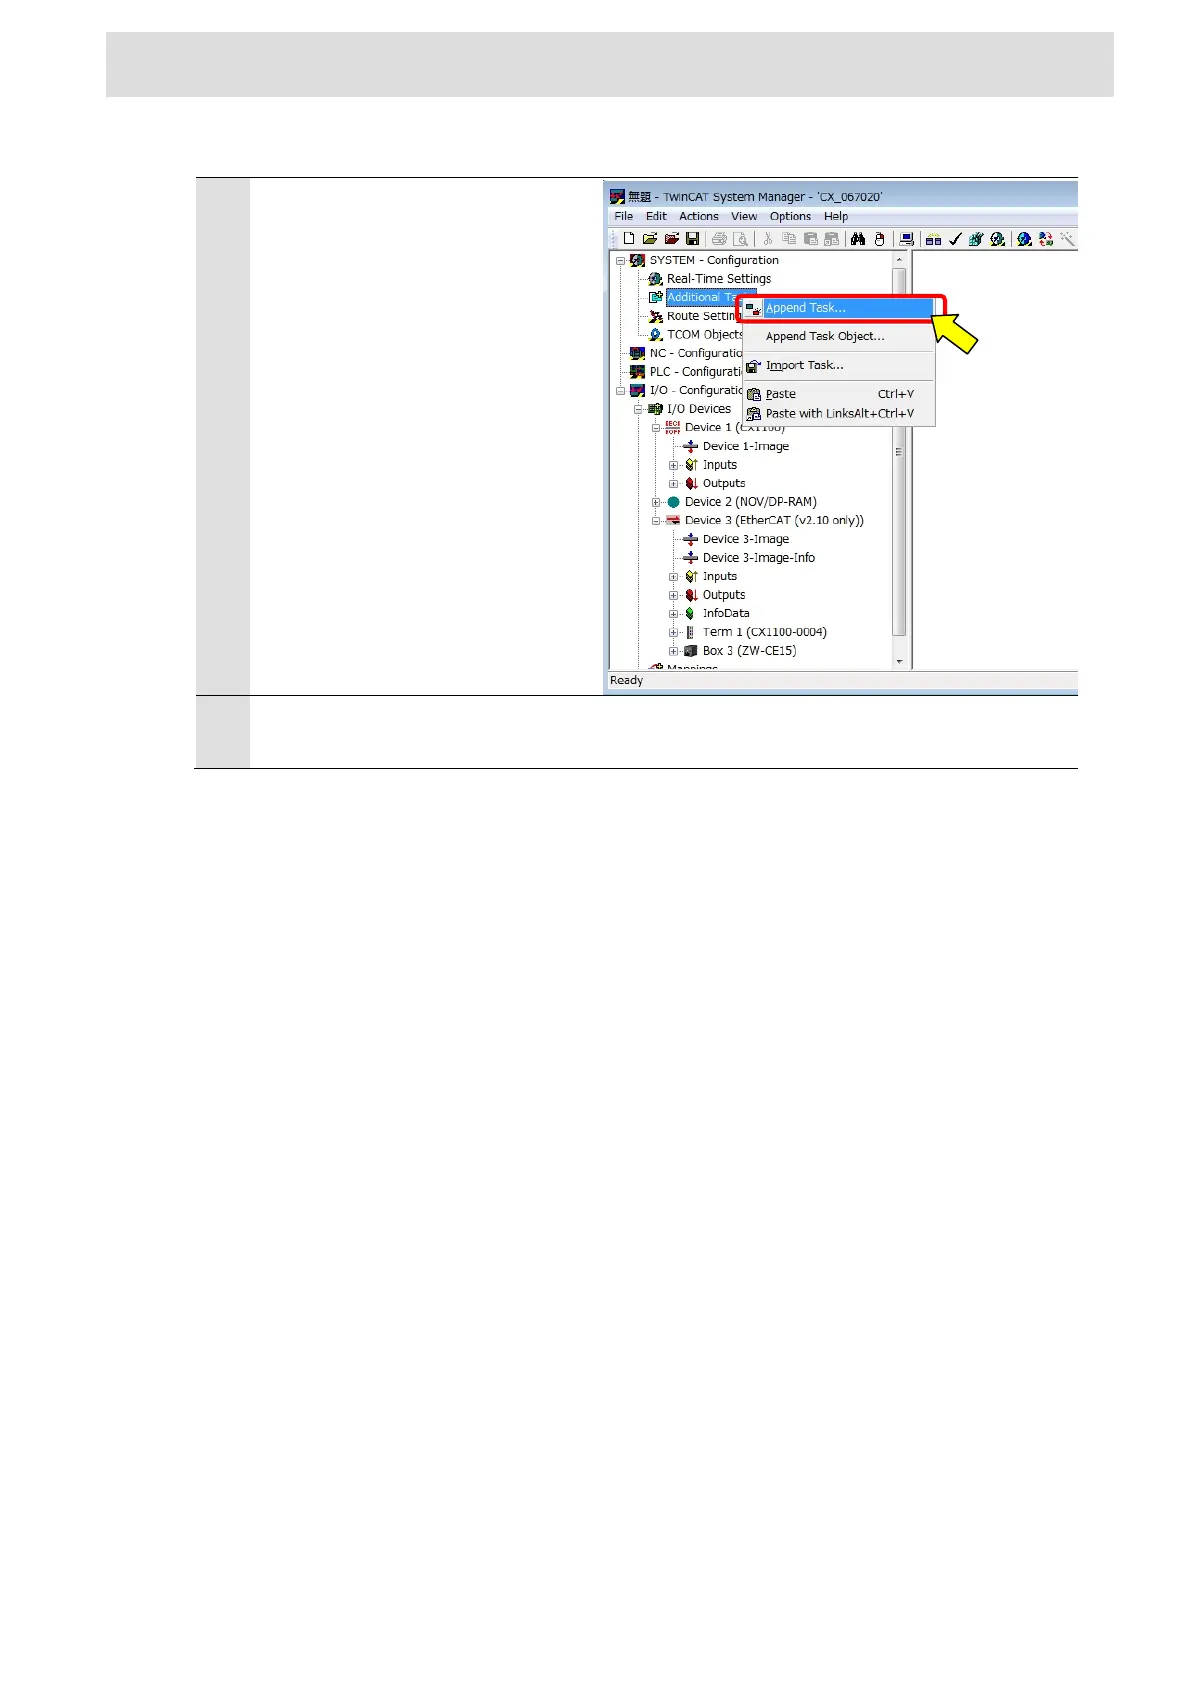The image size is (1191, 1684).
Task: Click the Paste toolbar icon
Action: 810,239
